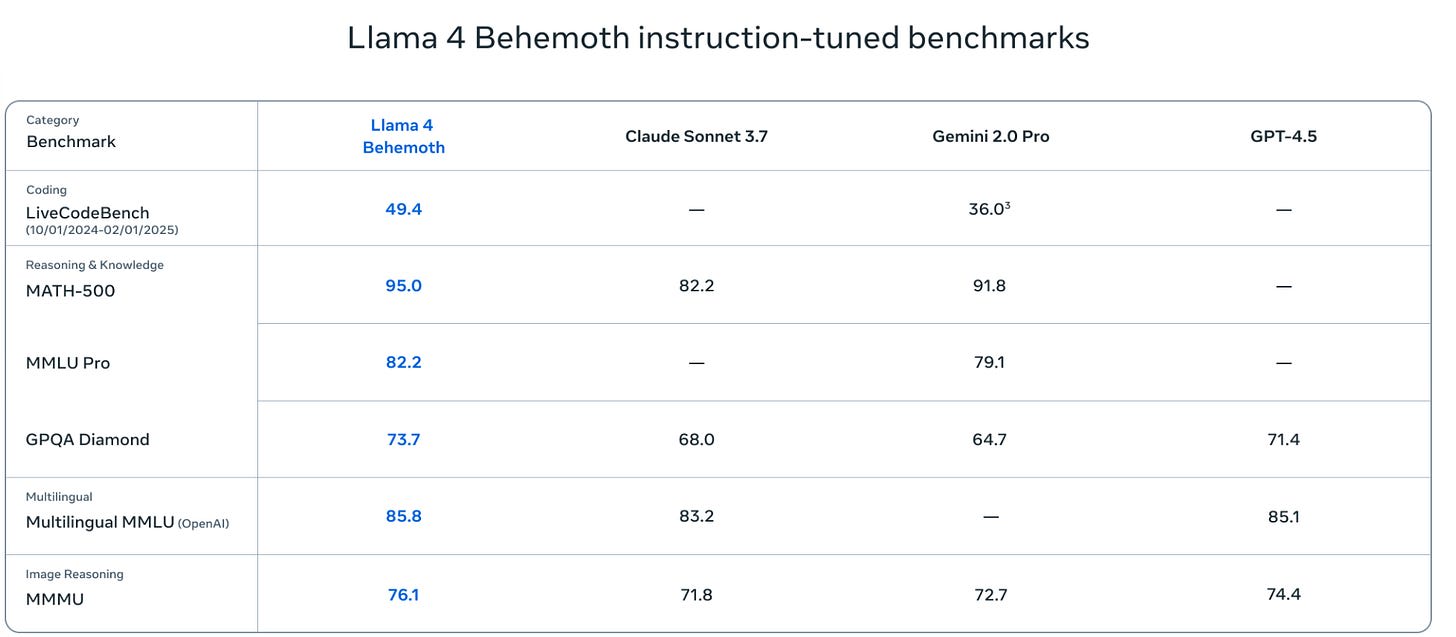This screenshot has height=637, width=1456.
Task: Select GPT-4.5's 71.4 GPQA Diamond score
Action: pos(1283,439)
